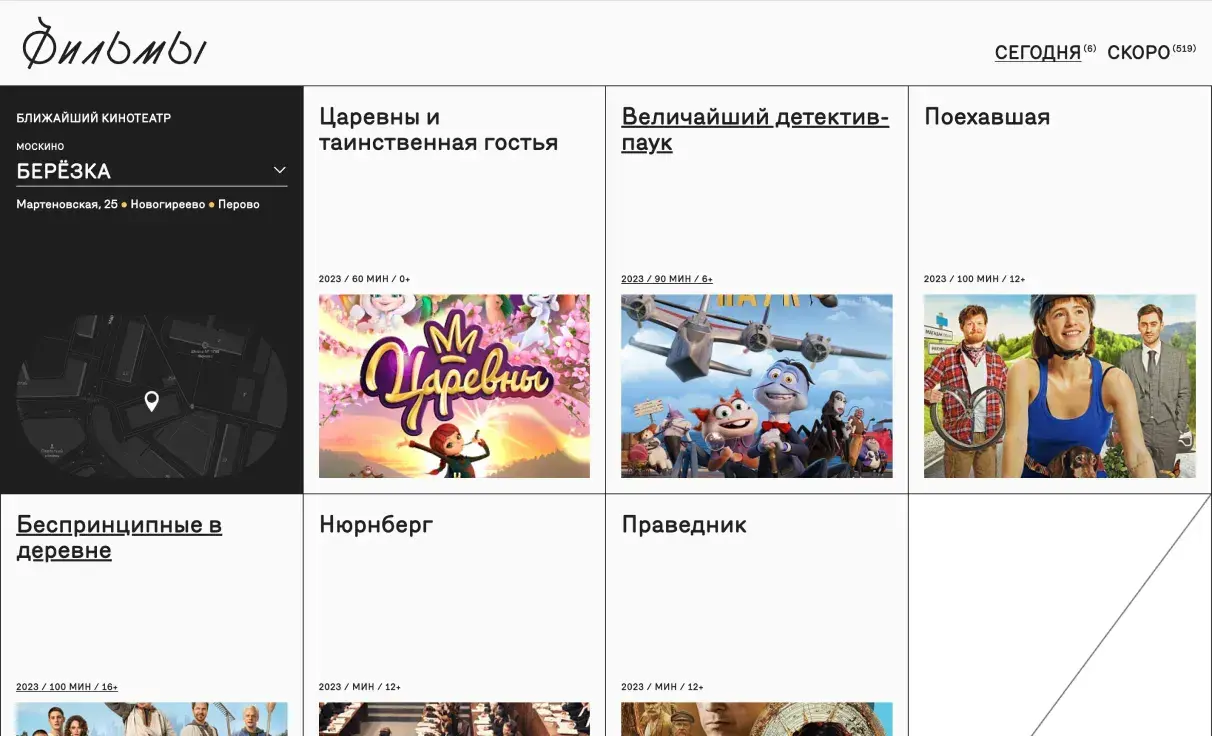Click the Ближайший кинотеатр heading
Viewport: 1212px width, 736px height.
[x=94, y=118]
